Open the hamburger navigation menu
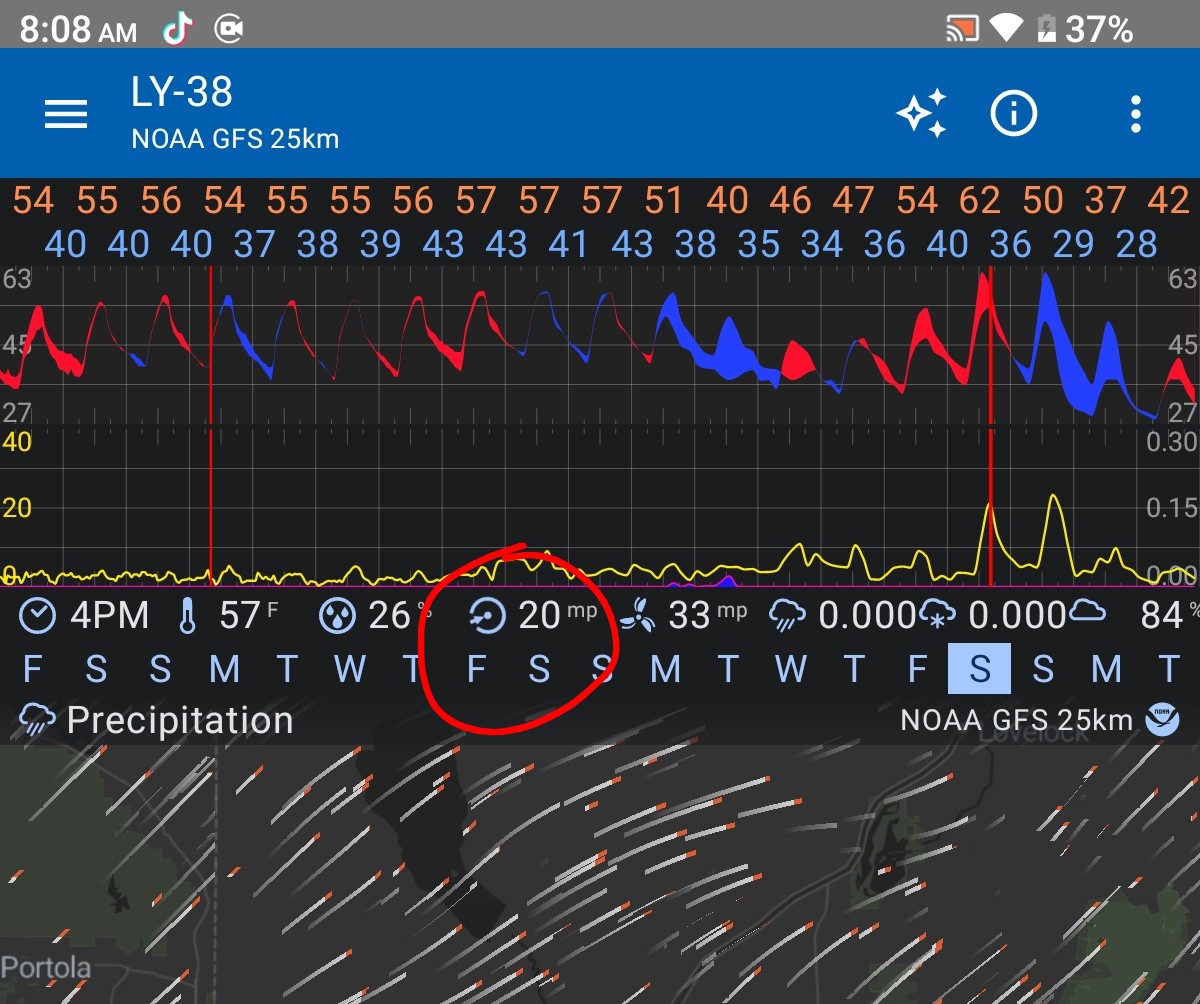 click(66, 115)
